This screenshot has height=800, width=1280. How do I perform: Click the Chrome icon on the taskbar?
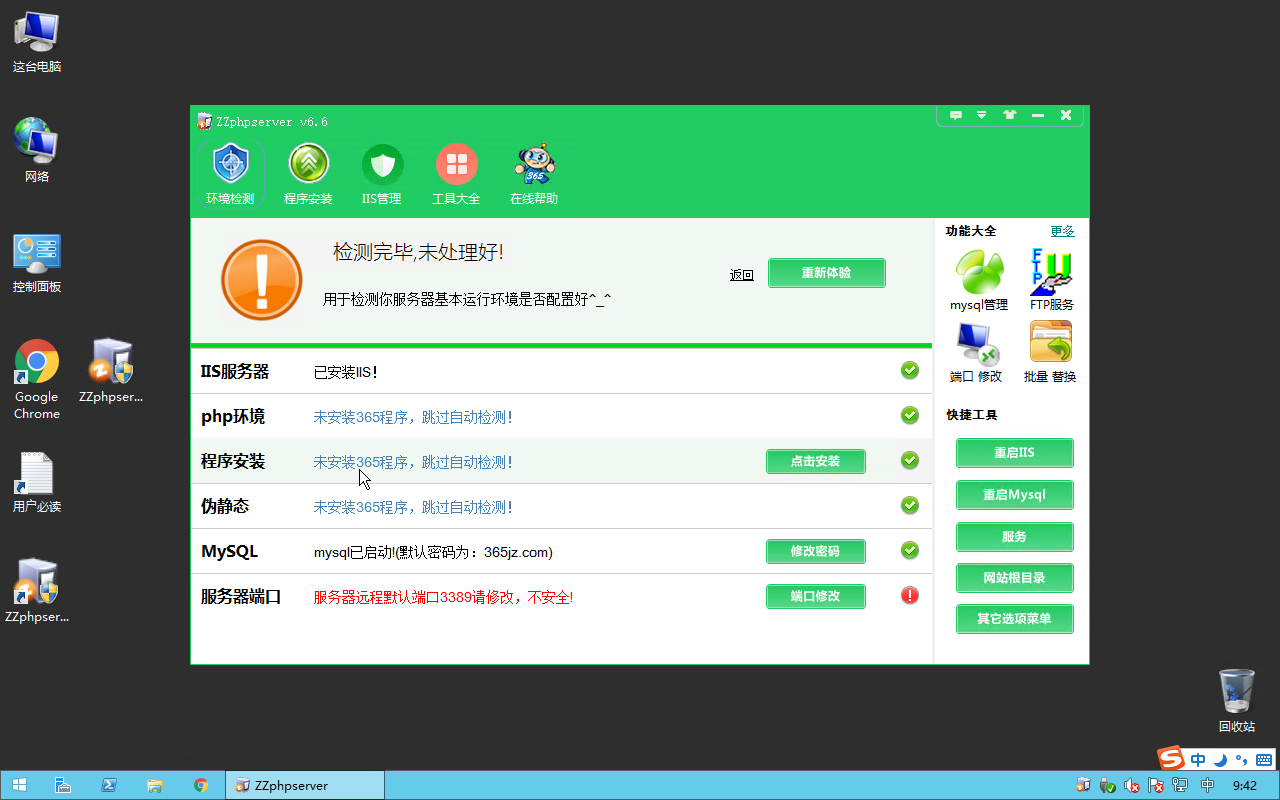point(201,785)
